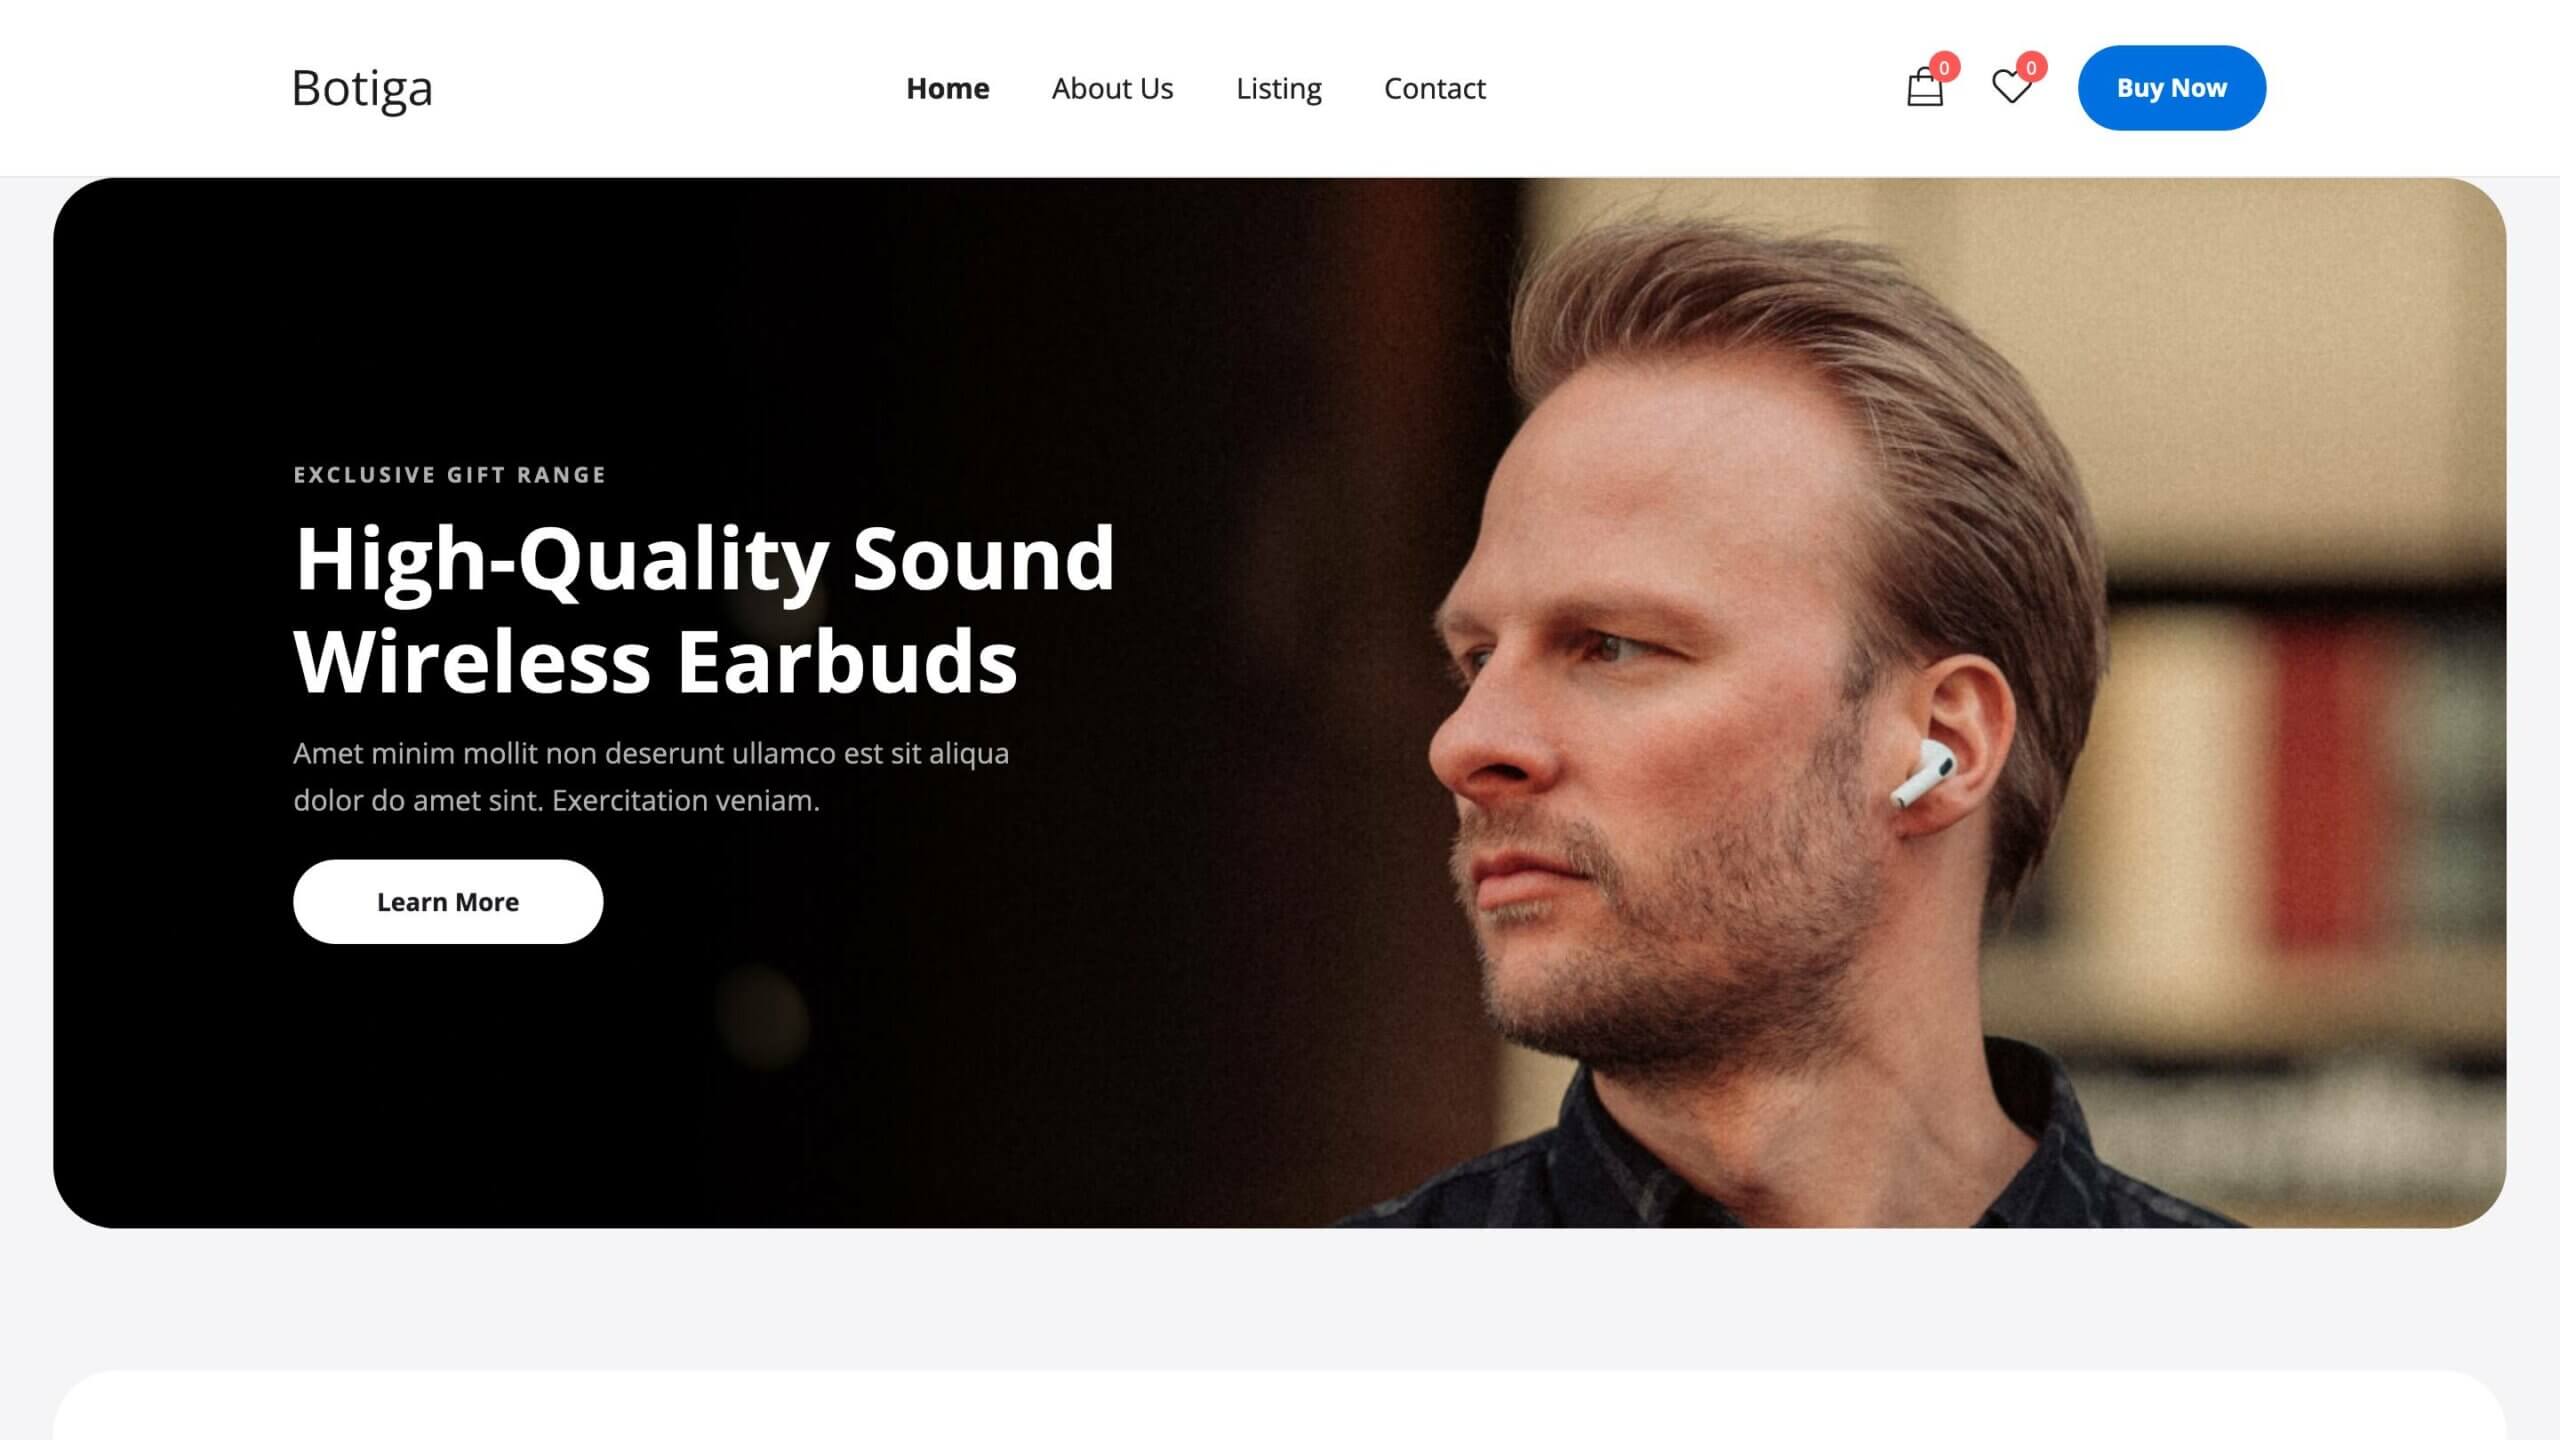
Task: Click the red wishlist count badge
Action: pos(2031,67)
